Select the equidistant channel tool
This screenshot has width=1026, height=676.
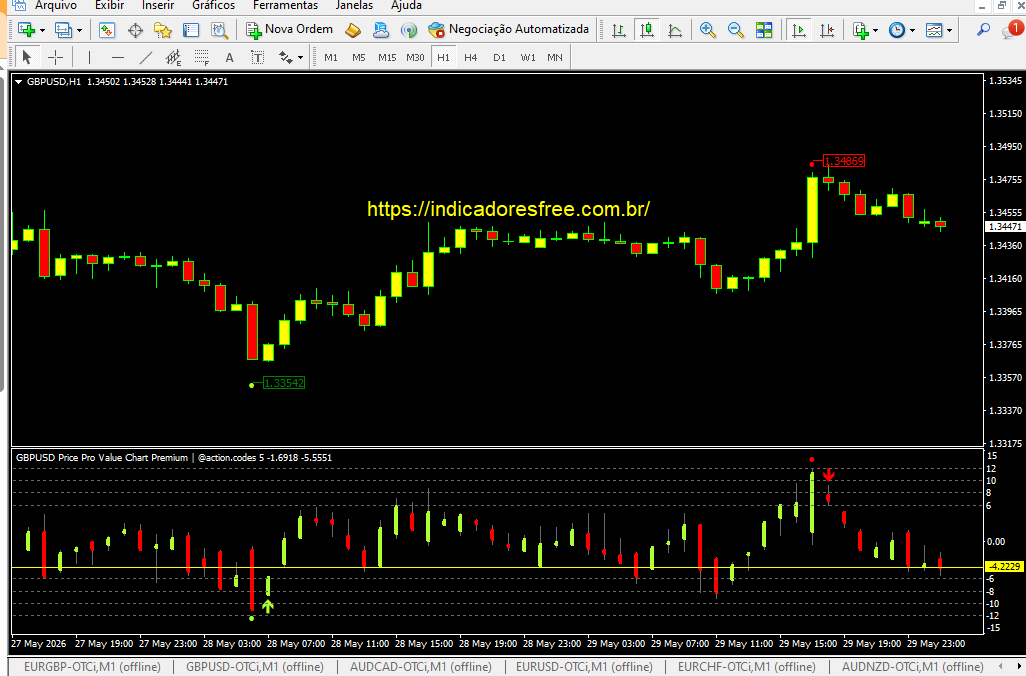[x=173, y=58]
